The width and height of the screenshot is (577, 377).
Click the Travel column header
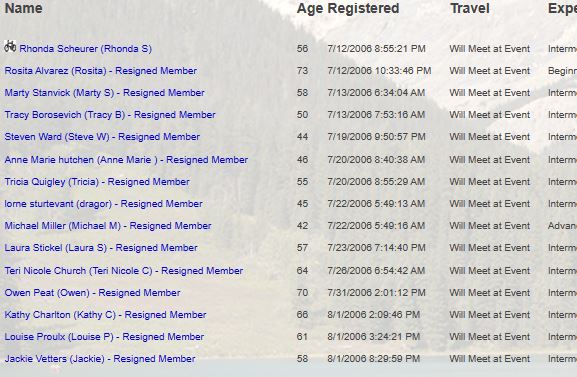(x=470, y=8)
